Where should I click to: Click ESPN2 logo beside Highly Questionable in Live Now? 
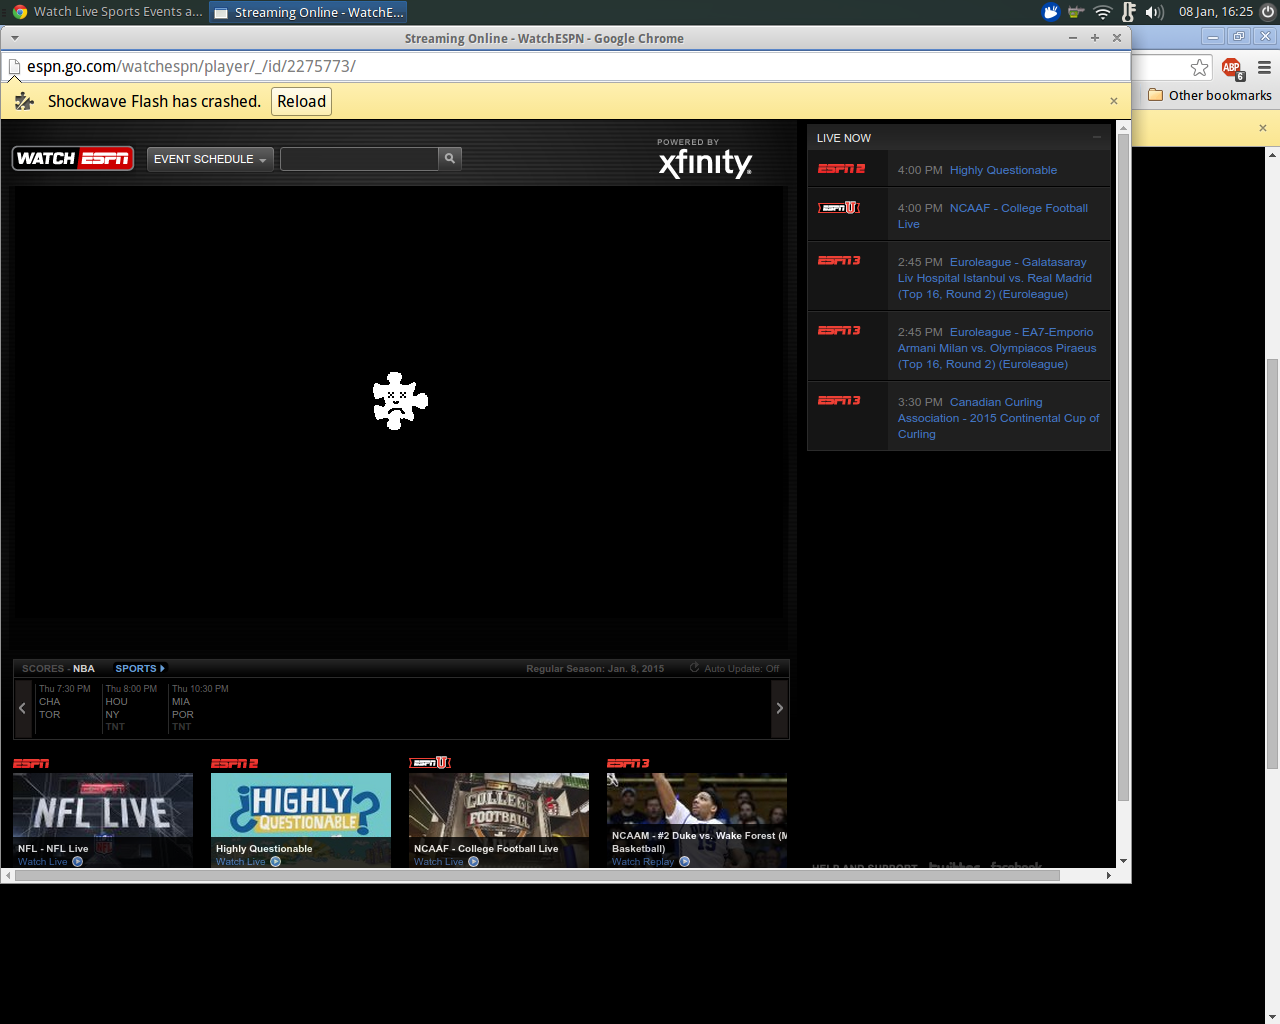[x=841, y=169]
